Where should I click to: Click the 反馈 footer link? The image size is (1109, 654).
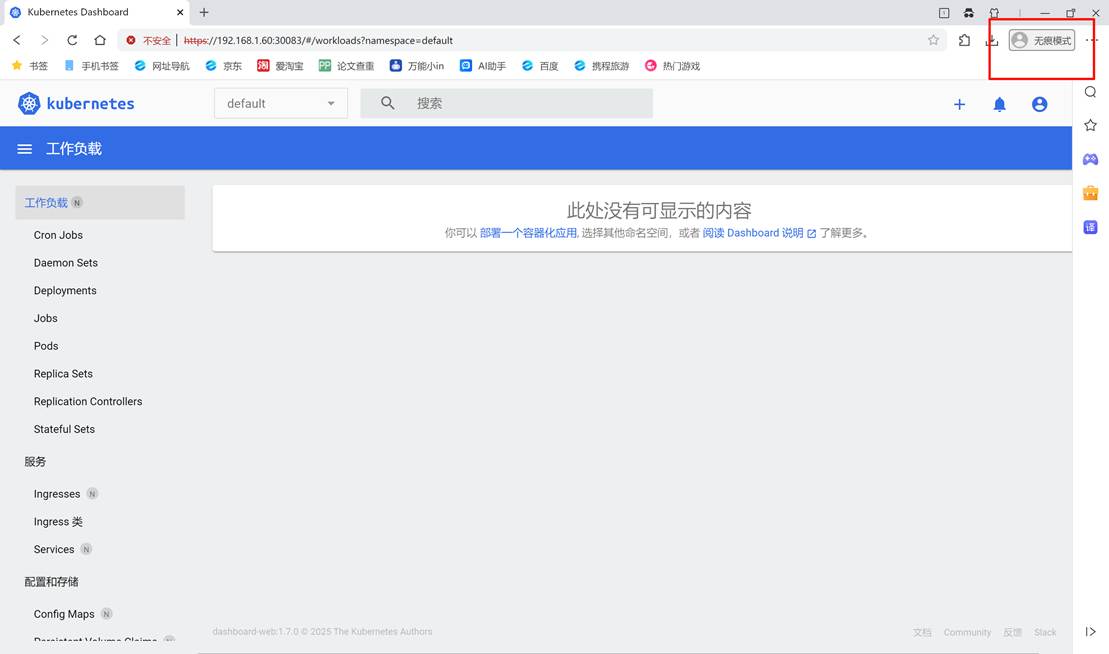pos(1012,632)
